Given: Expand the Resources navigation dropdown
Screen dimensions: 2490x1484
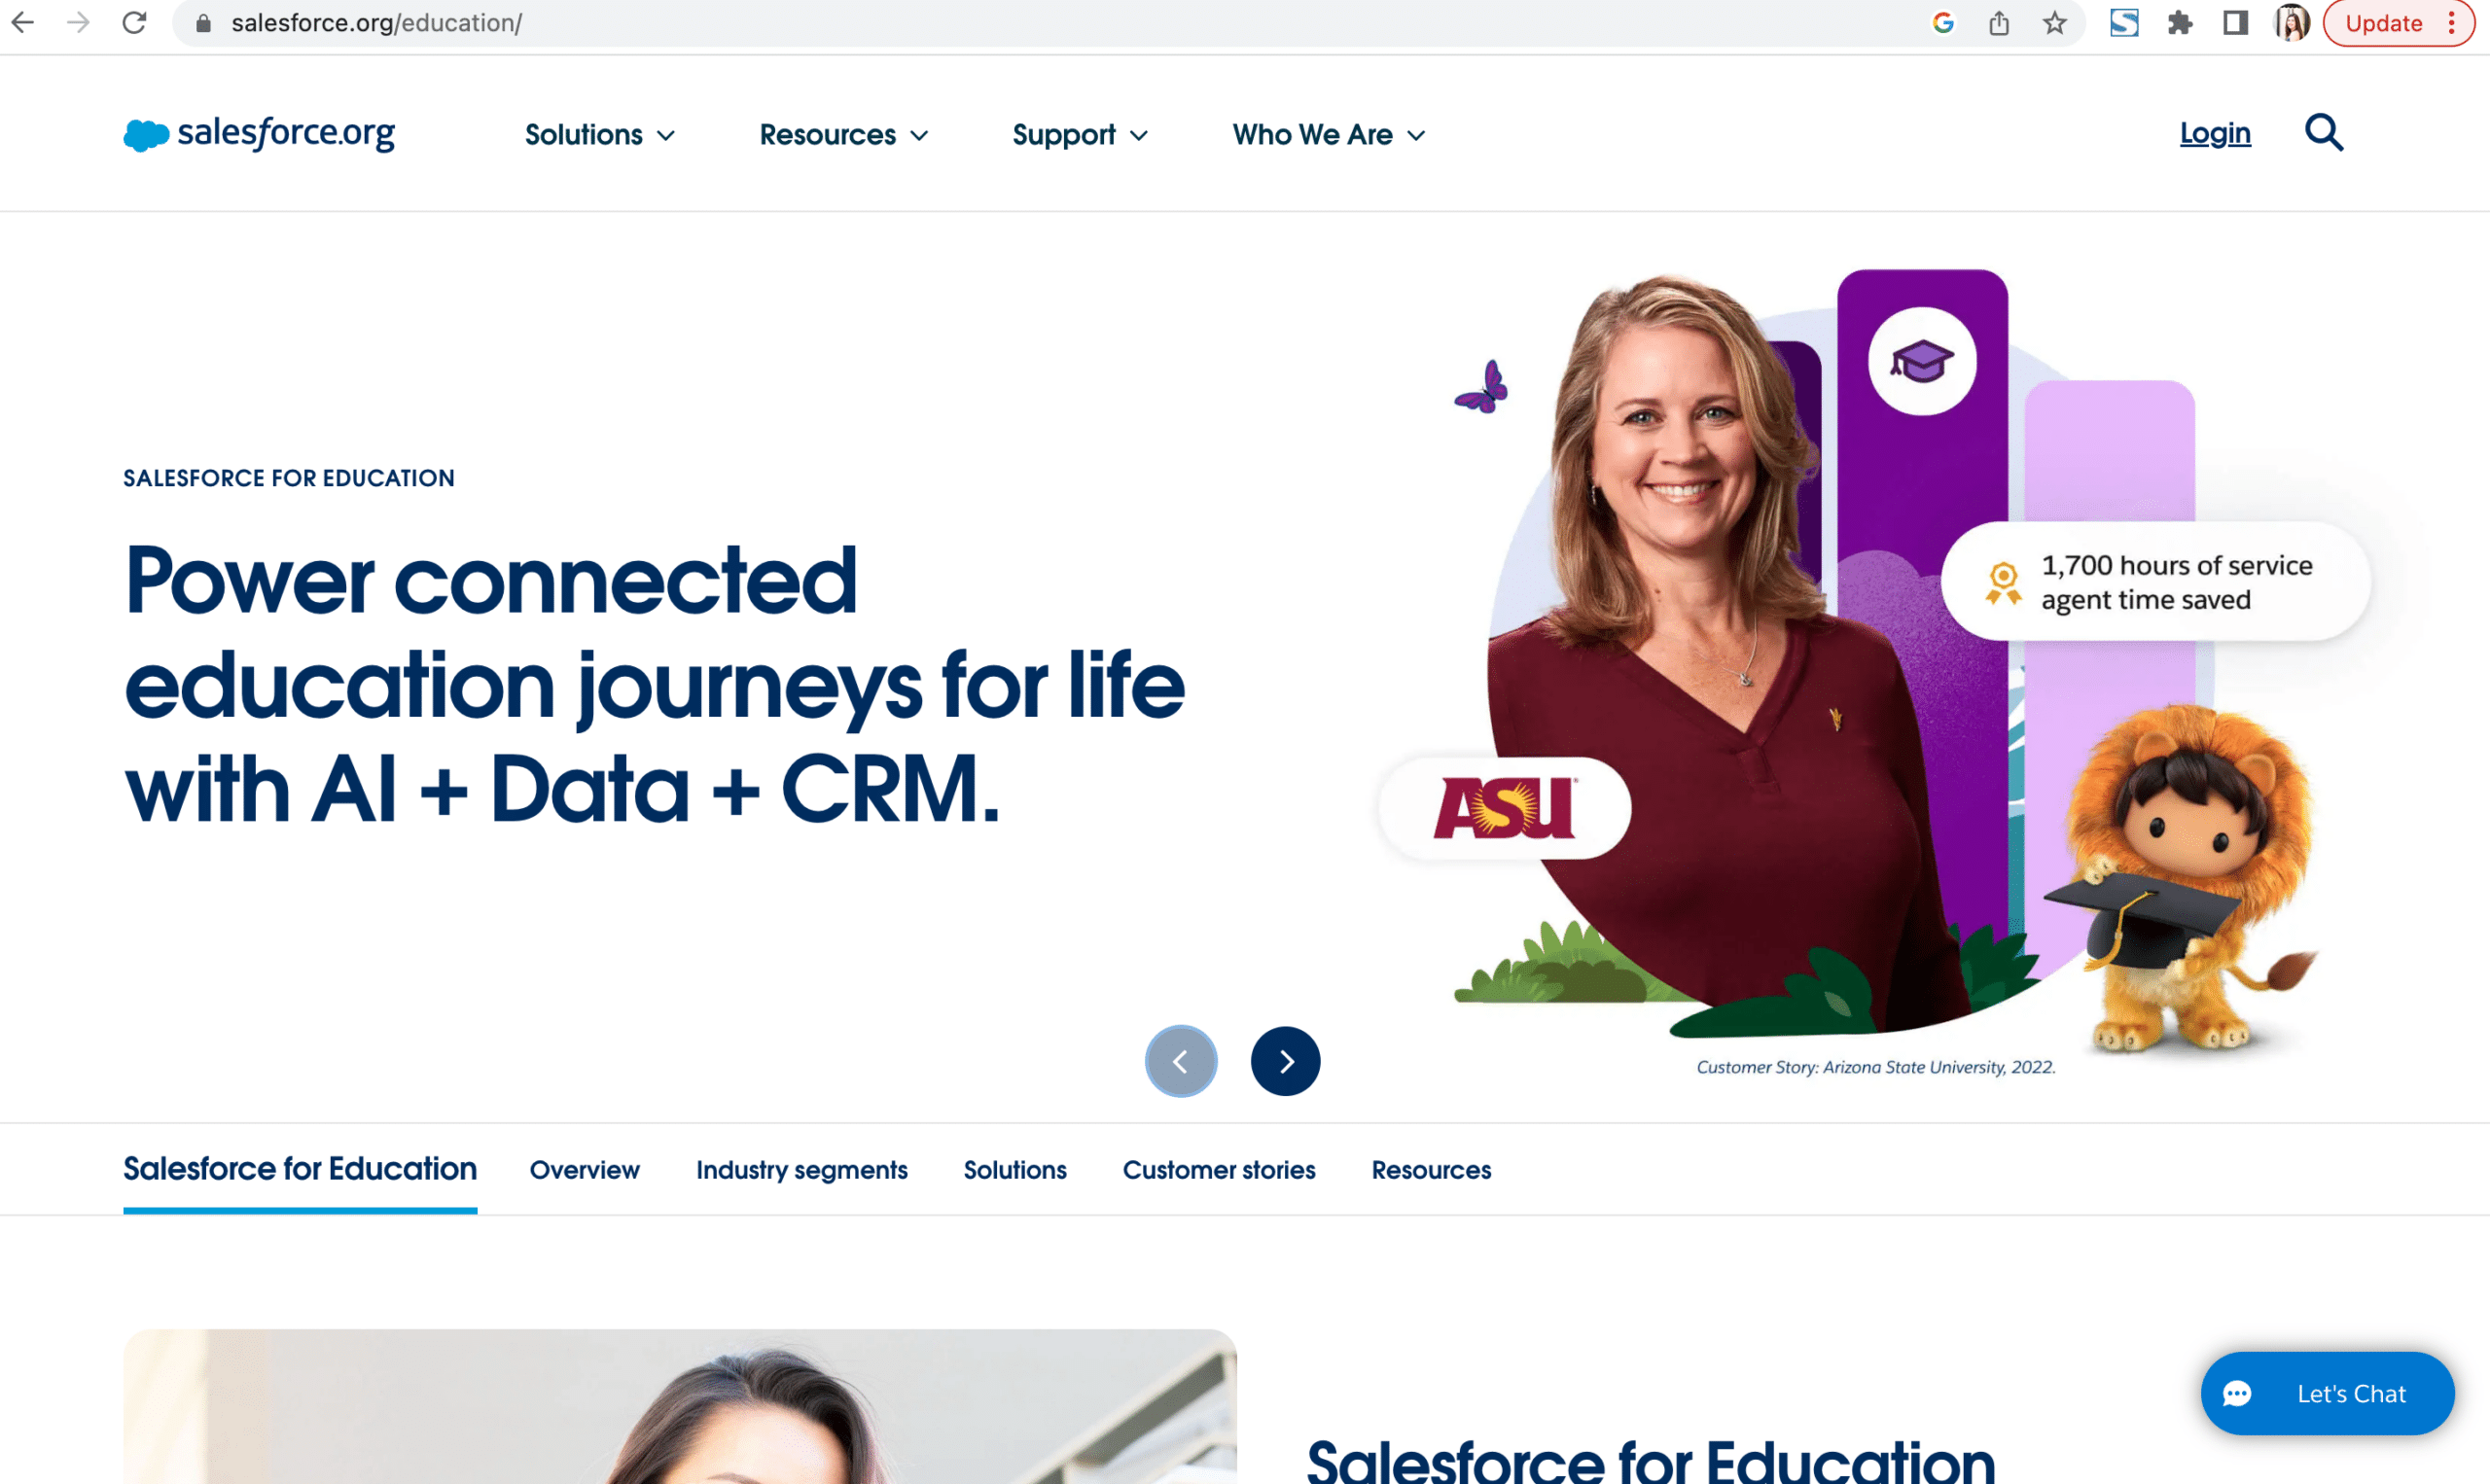Looking at the screenshot, I should tap(842, 132).
